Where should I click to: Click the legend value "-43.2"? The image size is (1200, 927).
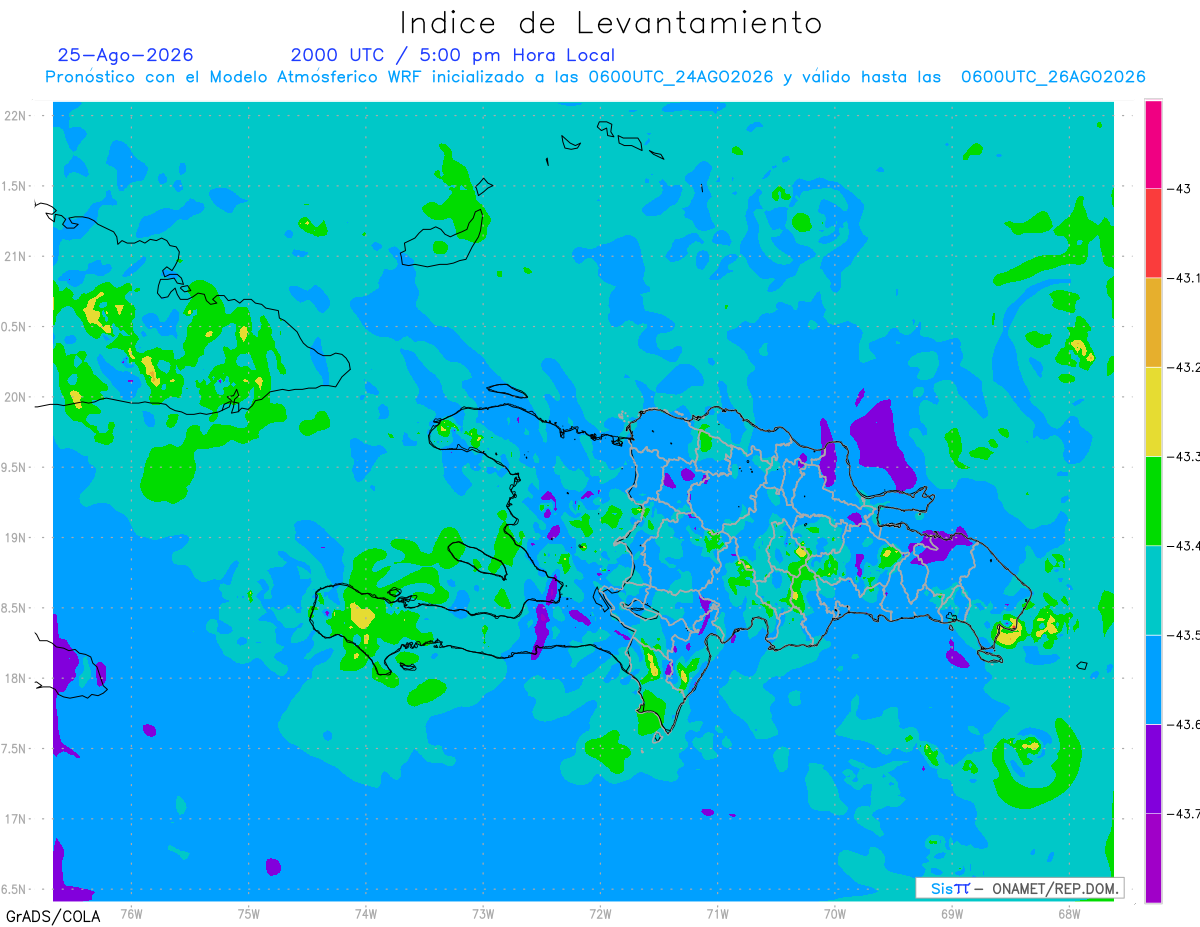pos(1183,367)
